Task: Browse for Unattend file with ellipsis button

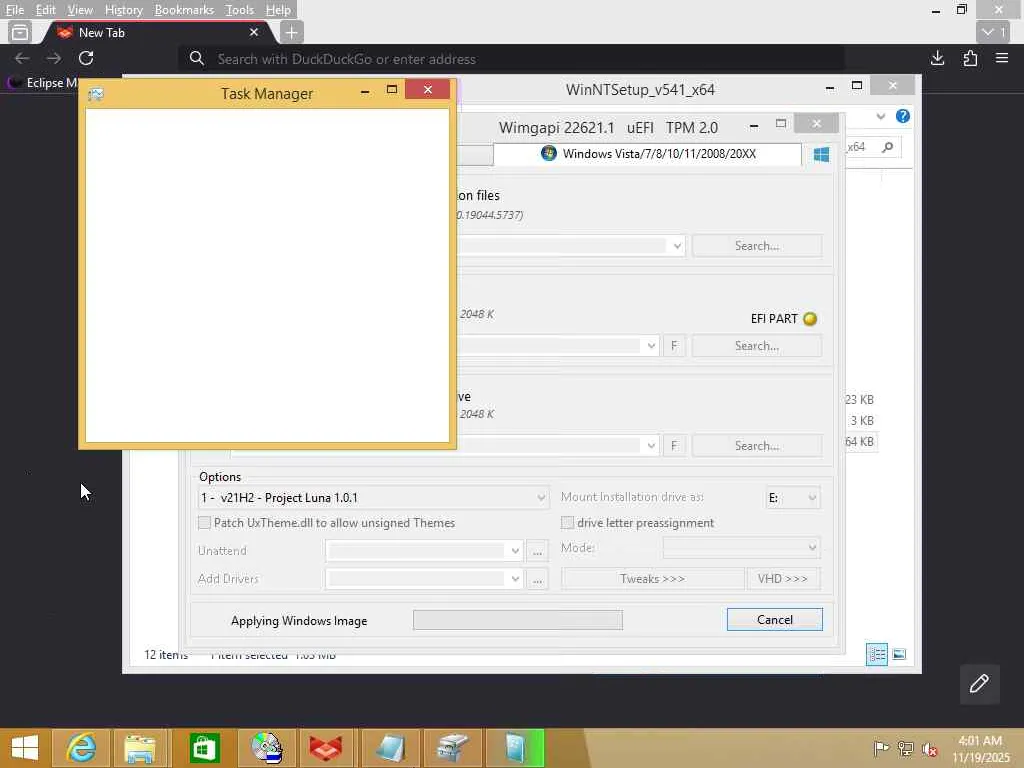Action: [x=537, y=551]
